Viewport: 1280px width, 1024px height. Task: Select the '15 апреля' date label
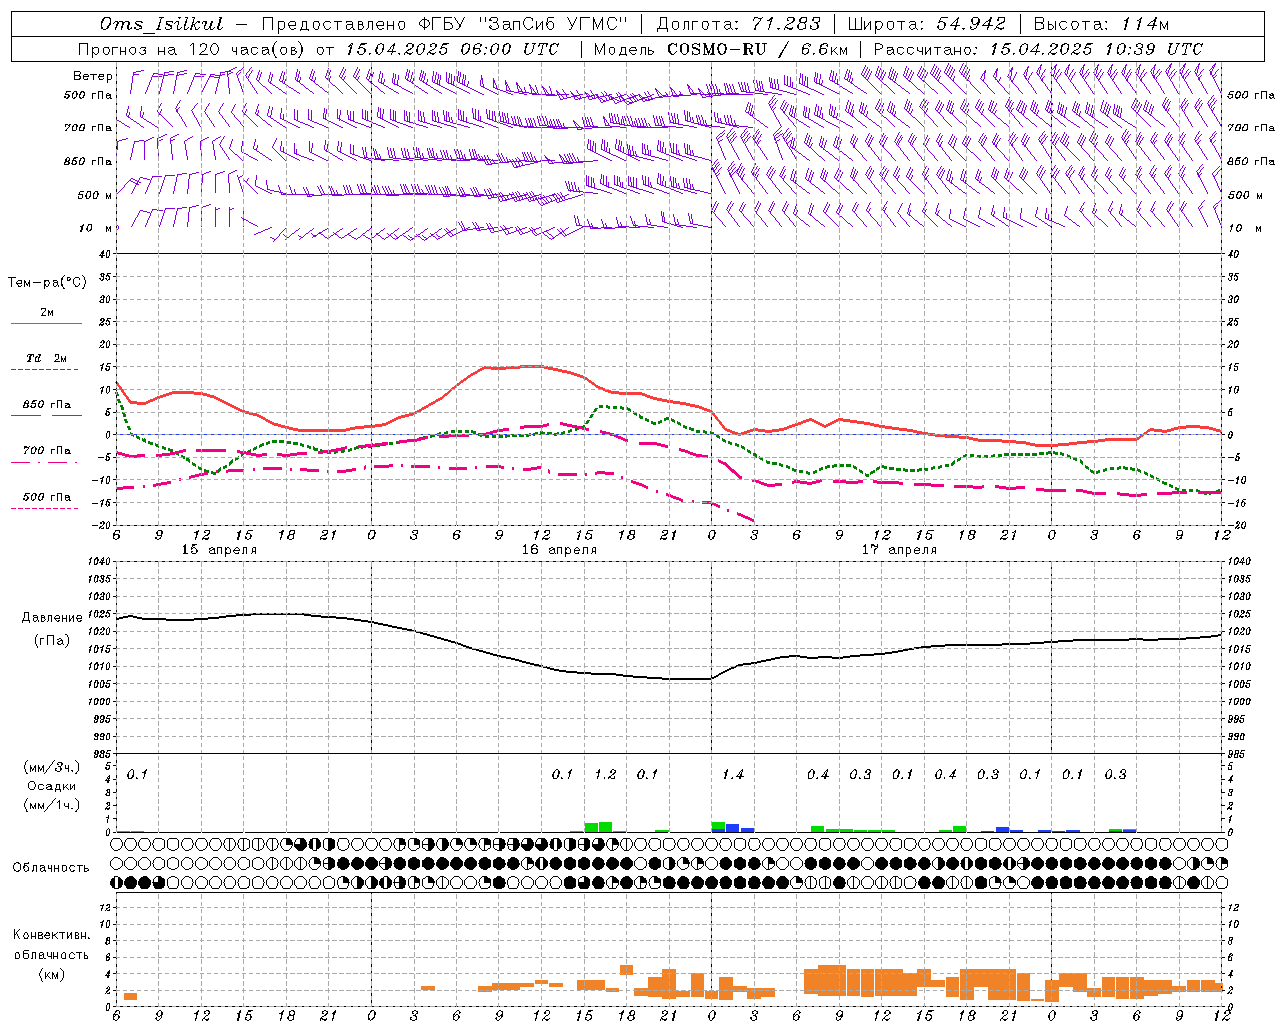coord(219,550)
